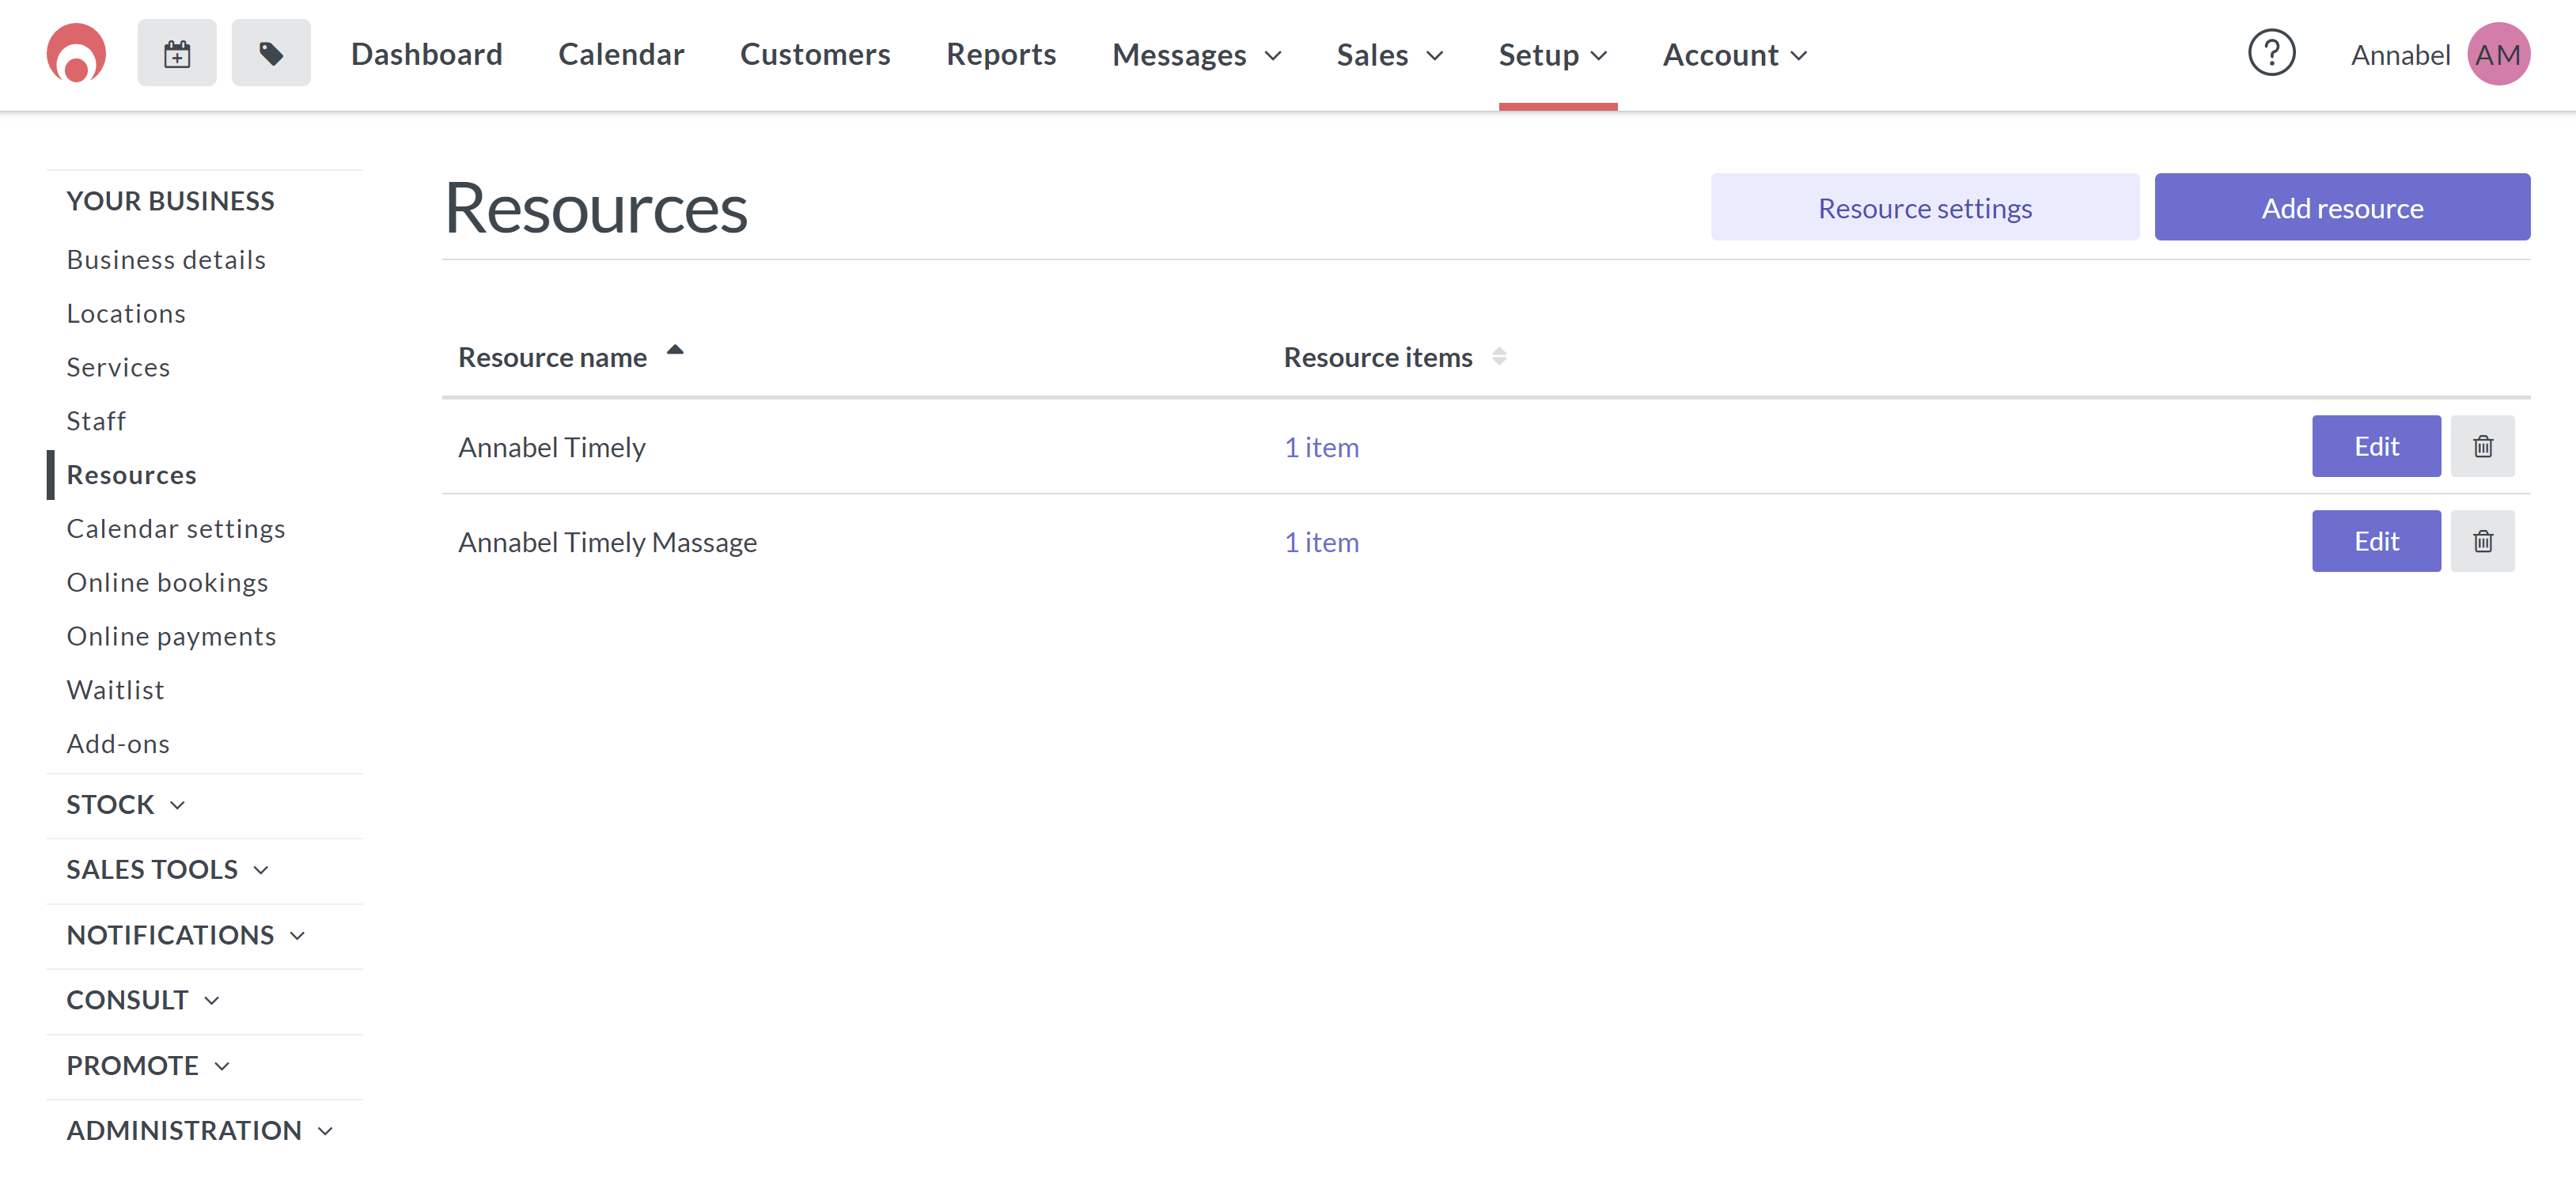
Task: Open Staff in sidebar
Action: pos(96,421)
